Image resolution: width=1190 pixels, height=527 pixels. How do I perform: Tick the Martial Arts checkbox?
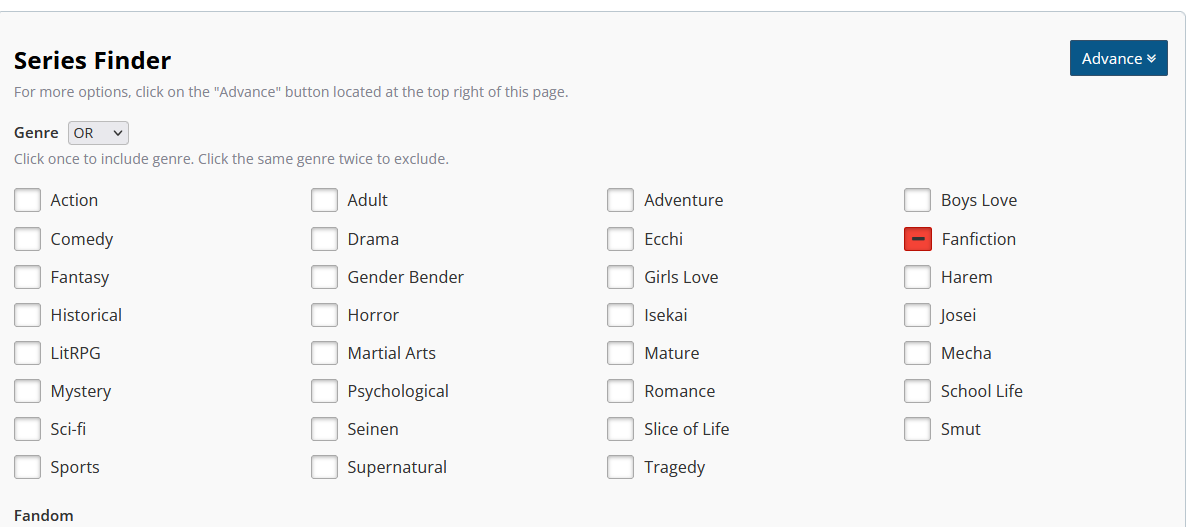[324, 353]
